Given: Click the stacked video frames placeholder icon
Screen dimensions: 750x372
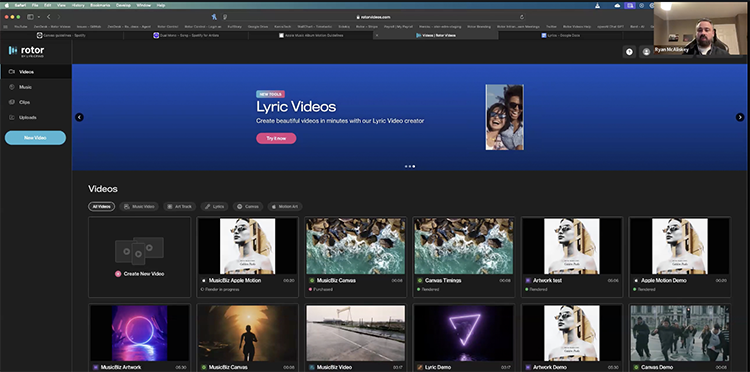Looking at the screenshot, I should [x=139, y=251].
